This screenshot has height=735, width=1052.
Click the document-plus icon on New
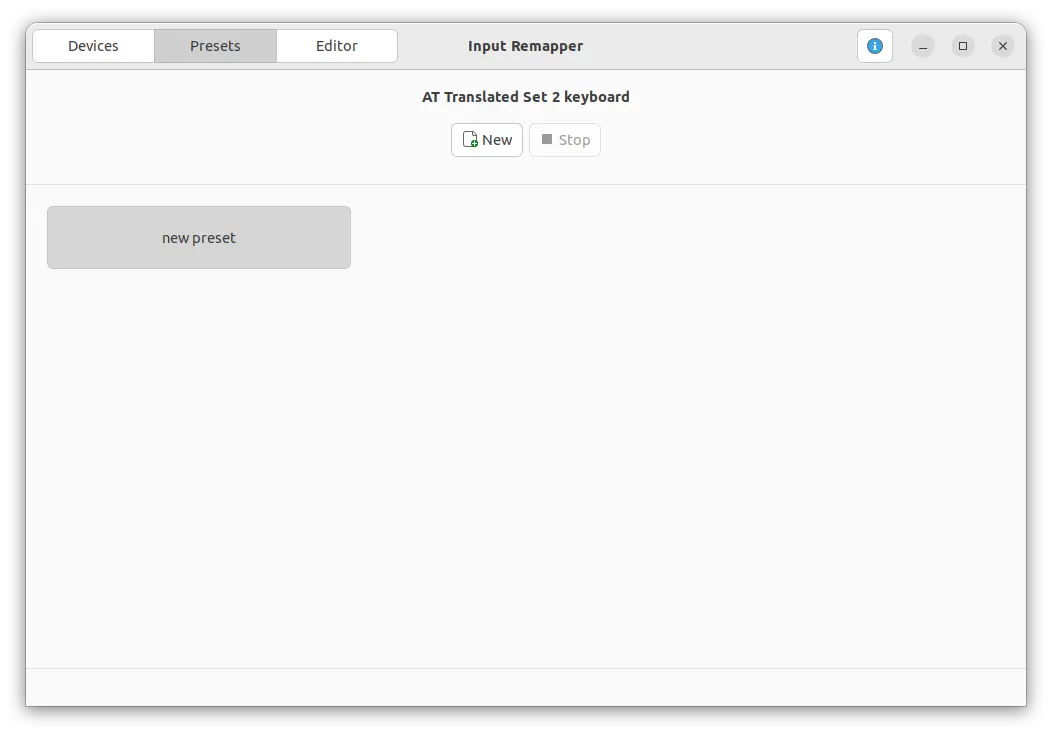pyautogui.click(x=470, y=140)
